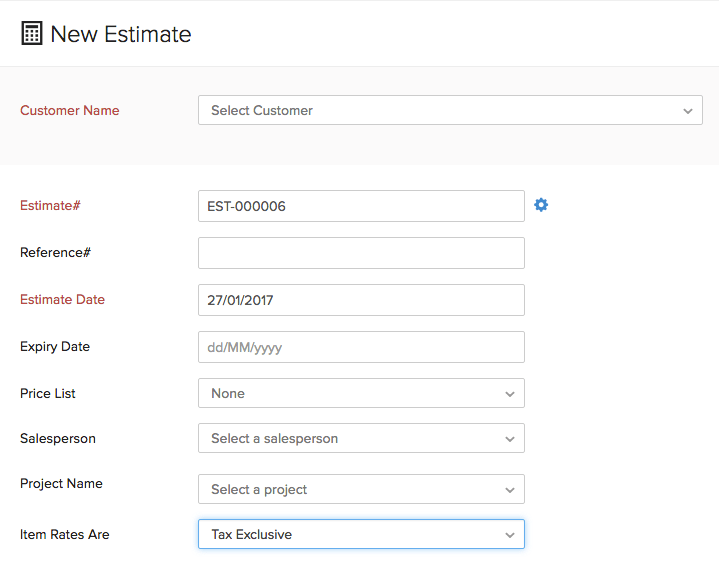Click the arrow icon on Project Name dropdown
The height and width of the screenshot is (574, 719).
(509, 490)
